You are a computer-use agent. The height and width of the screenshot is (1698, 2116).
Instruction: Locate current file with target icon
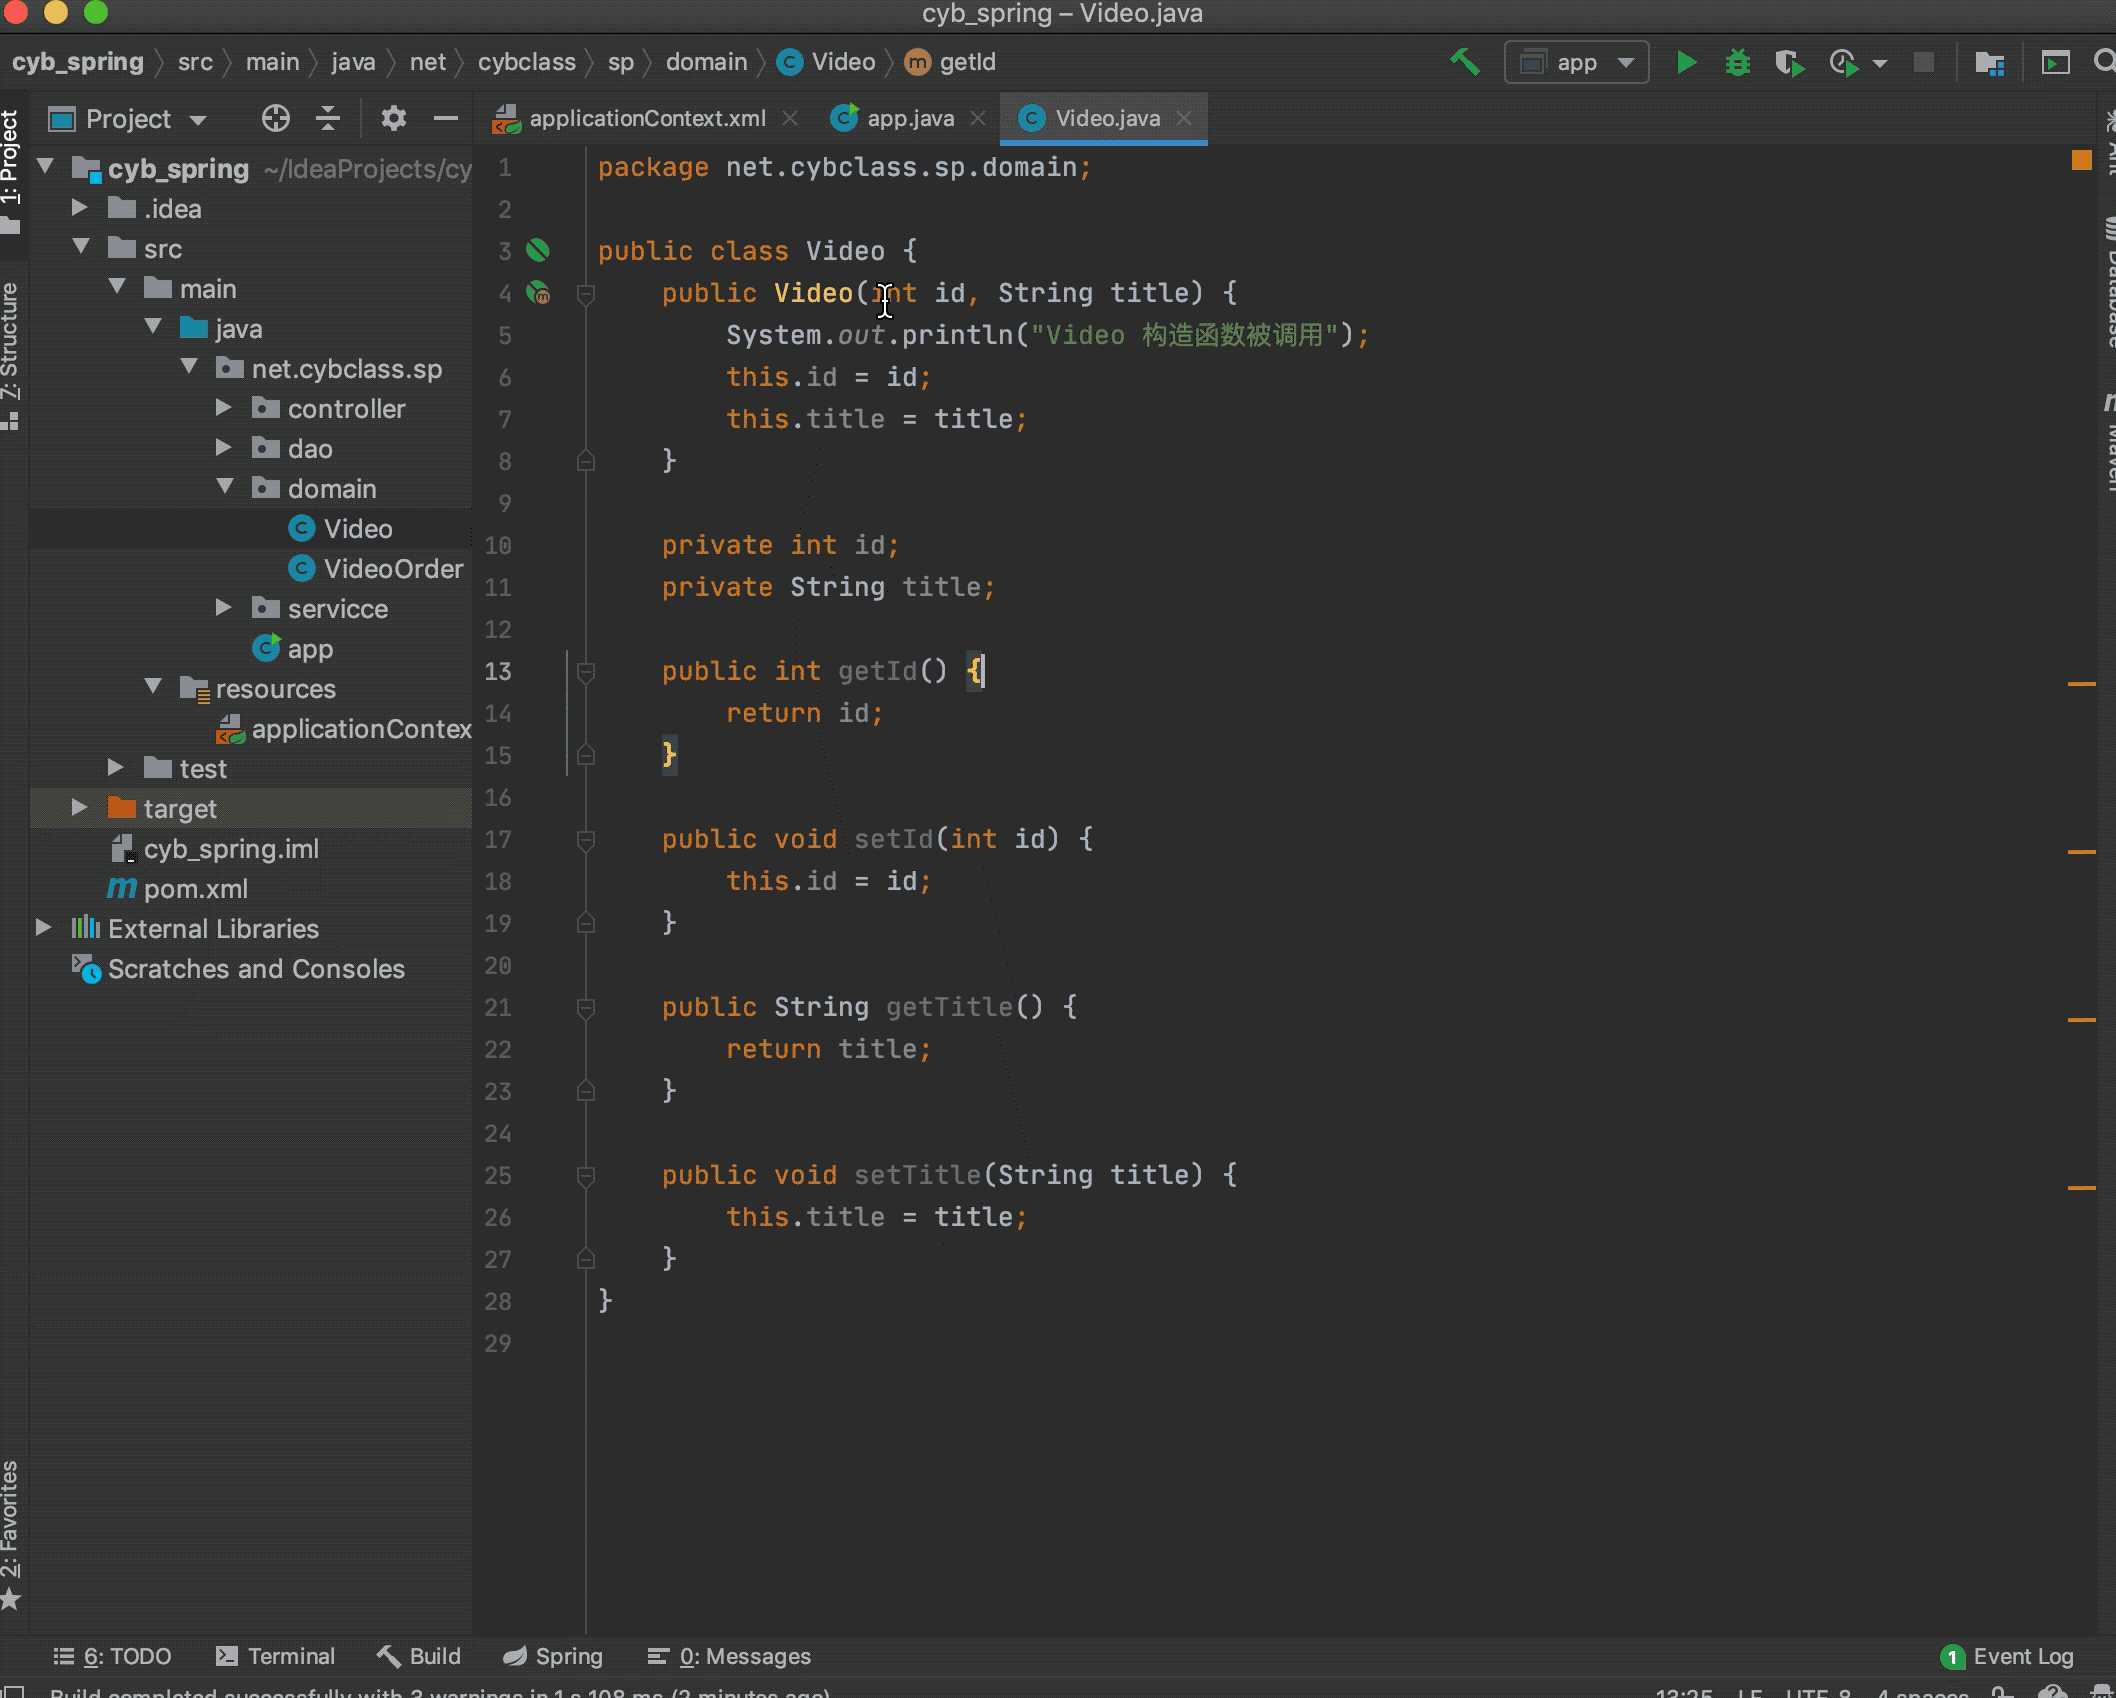pyautogui.click(x=276, y=119)
